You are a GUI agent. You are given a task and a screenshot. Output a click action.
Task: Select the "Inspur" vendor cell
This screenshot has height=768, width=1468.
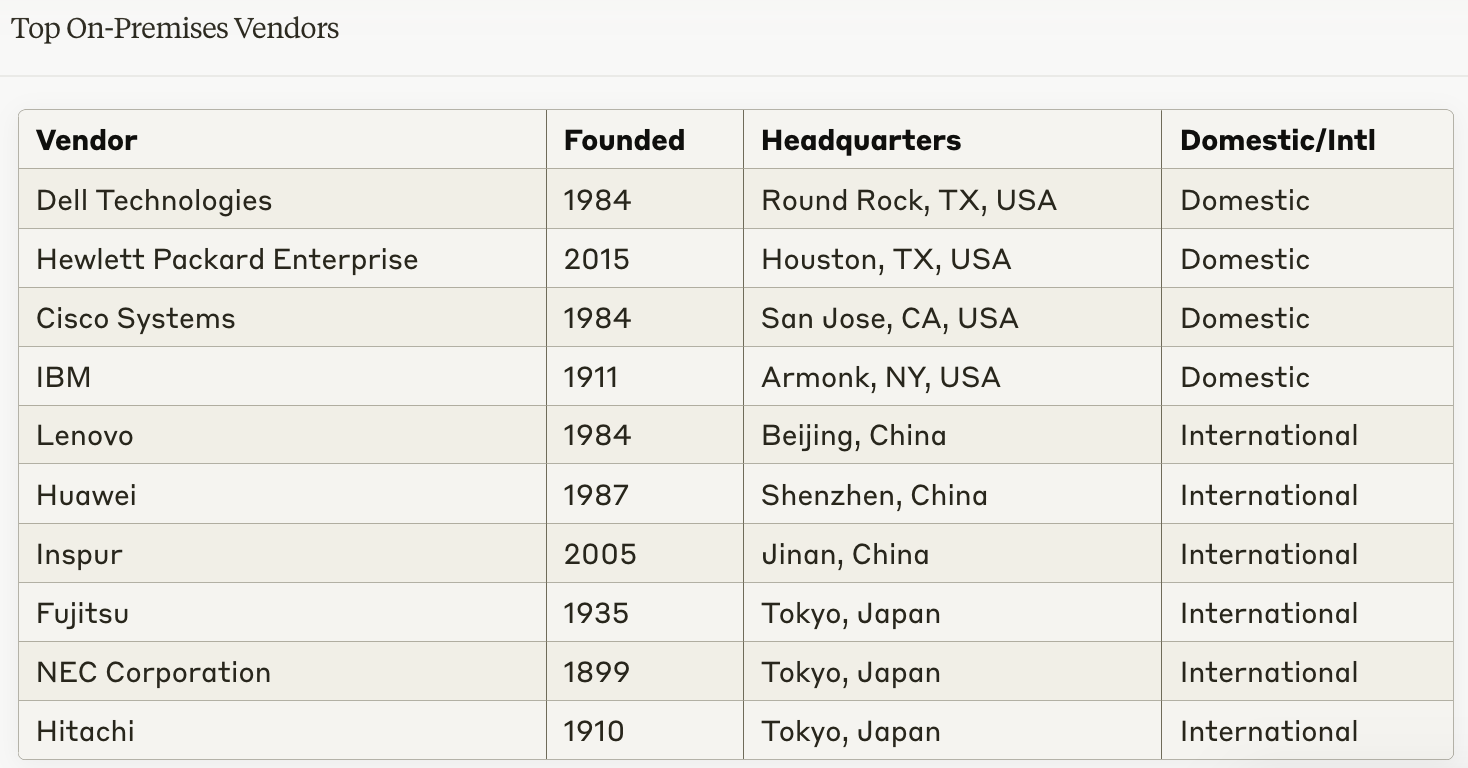283,554
